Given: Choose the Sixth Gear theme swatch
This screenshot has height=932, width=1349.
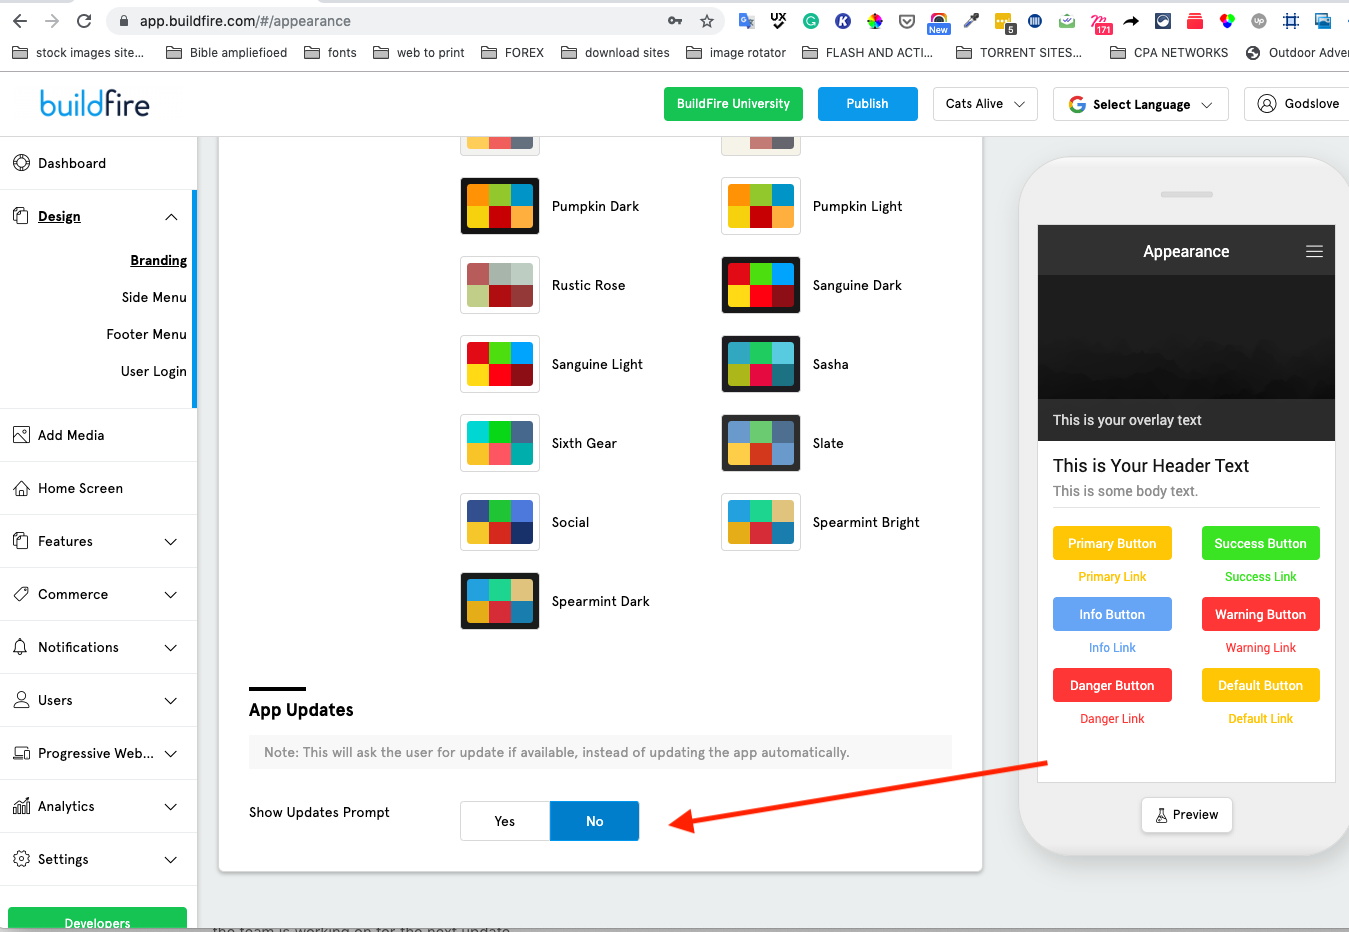Looking at the screenshot, I should click(500, 443).
